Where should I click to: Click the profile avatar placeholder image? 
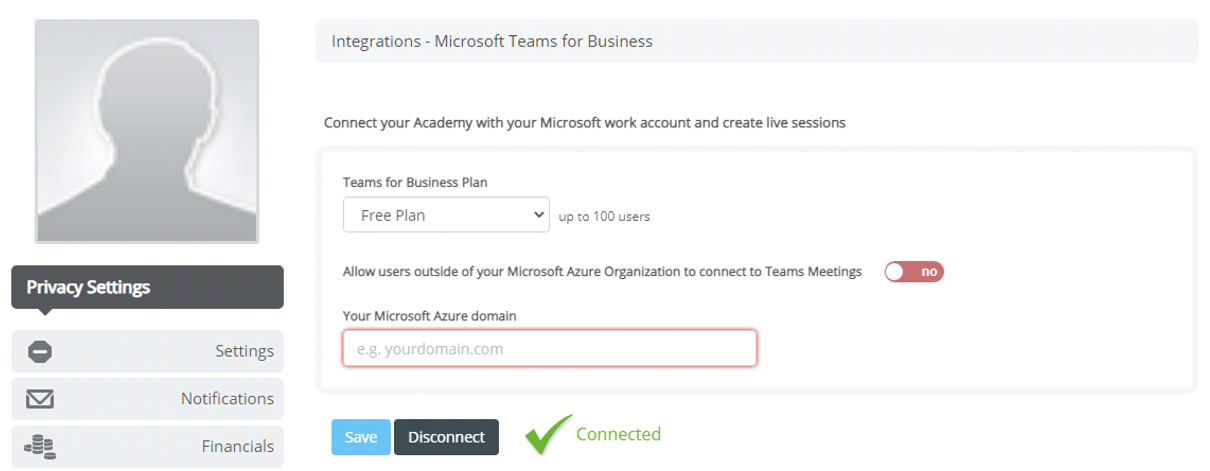[x=147, y=131]
